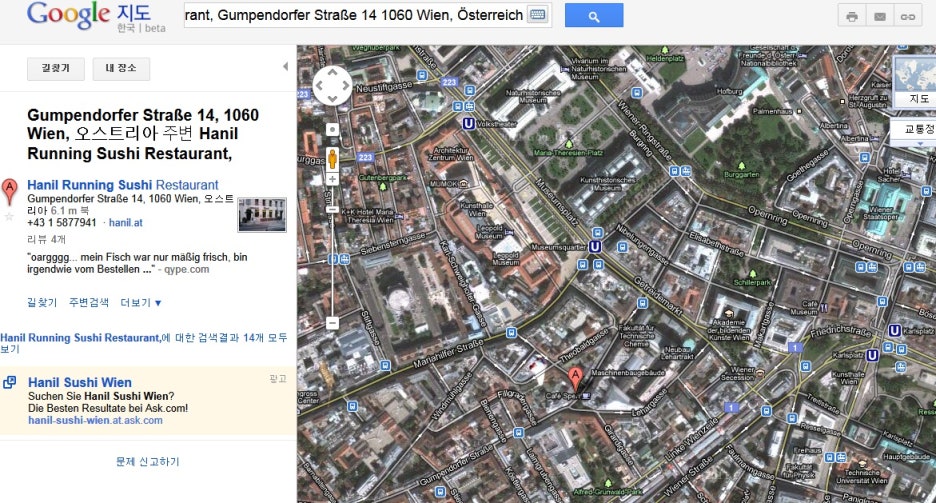Click the MUMOK museum icon
The width and height of the screenshot is (936, 503).
click(x=463, y=184)
